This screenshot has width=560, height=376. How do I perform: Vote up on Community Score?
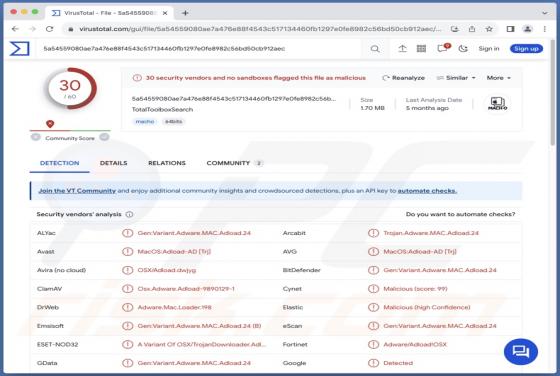[x=104, y=137]
